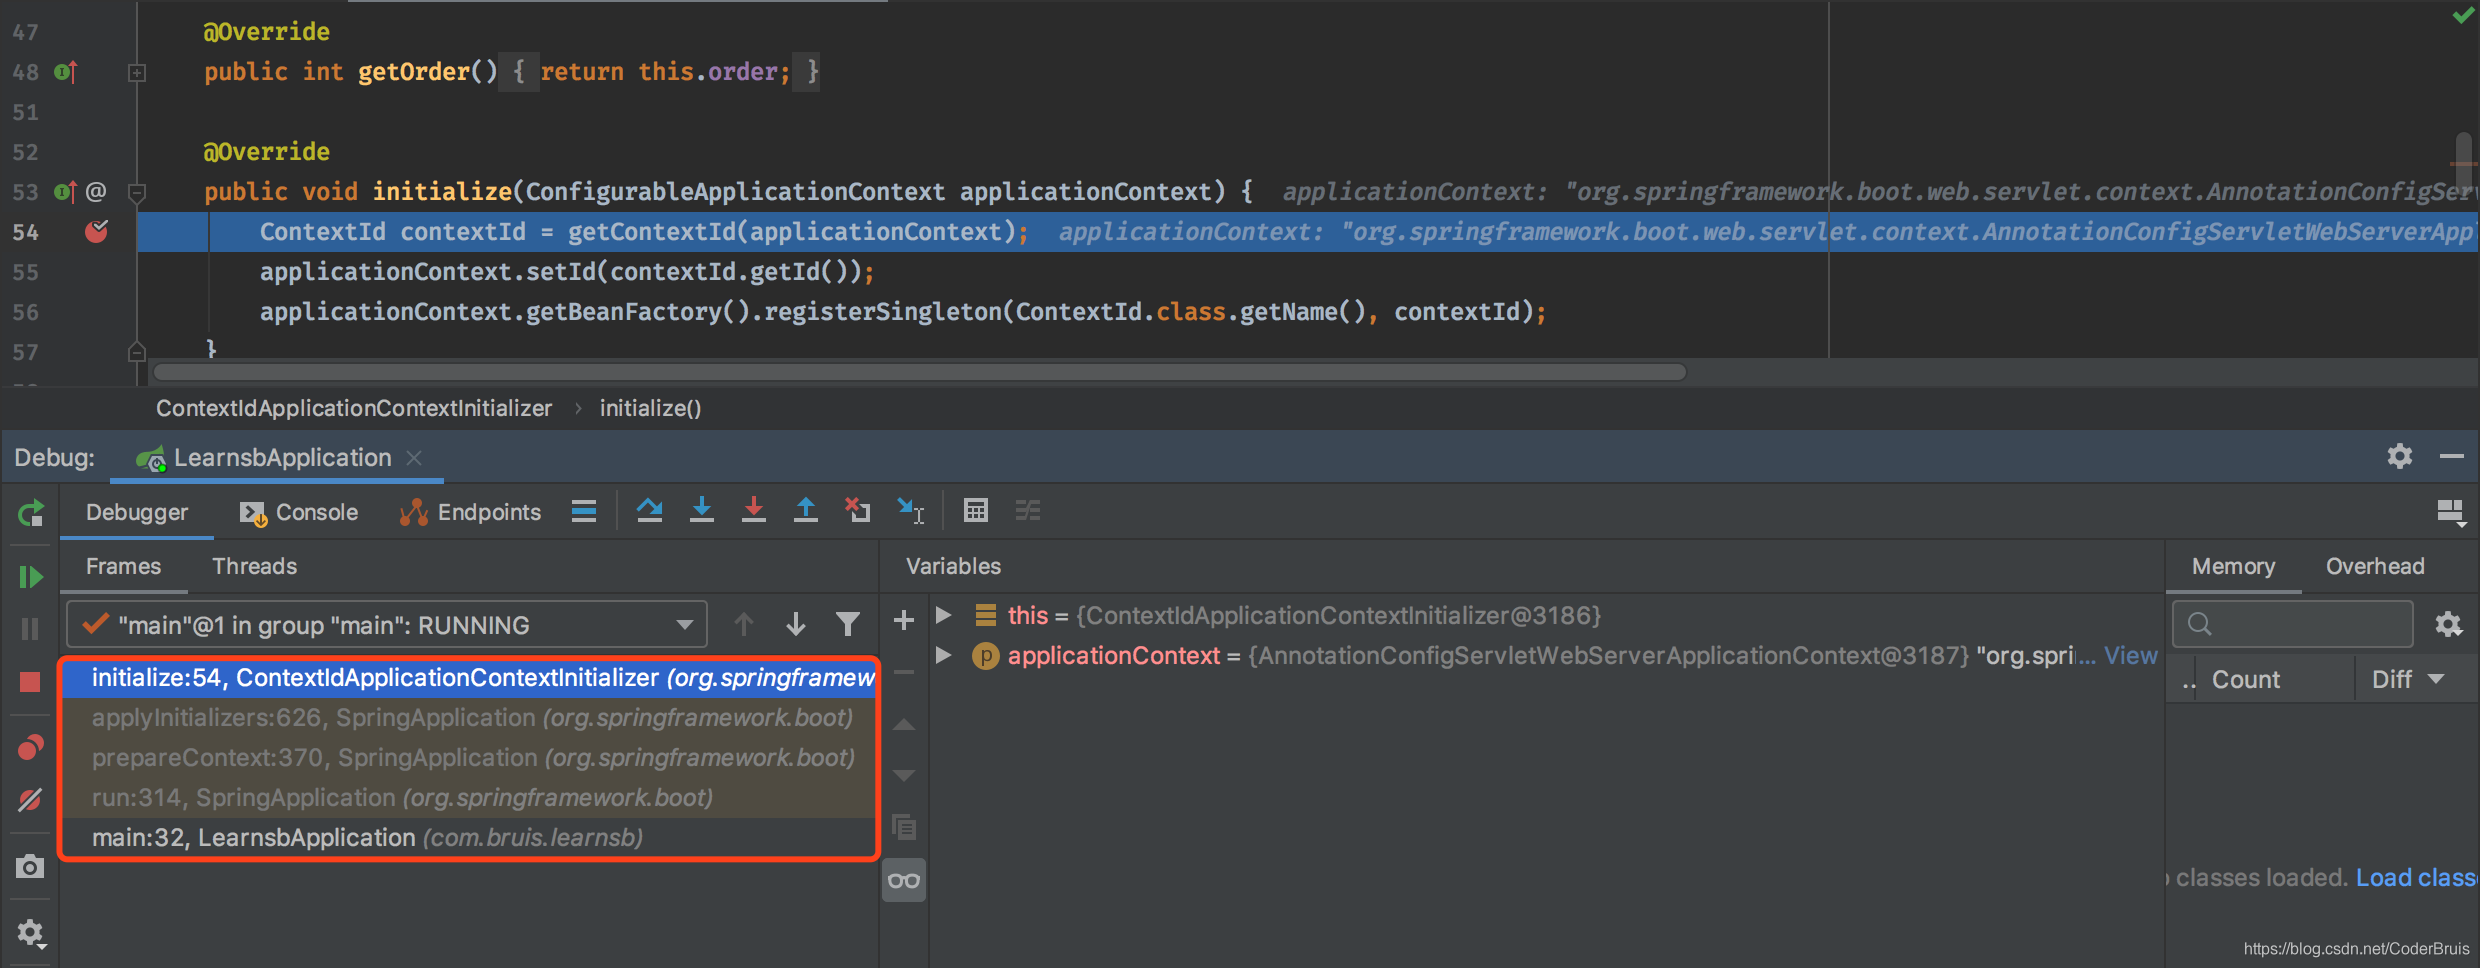Select the Overhead tab
This screenshot has height=968, width=2480.
tap(2375, 566)
